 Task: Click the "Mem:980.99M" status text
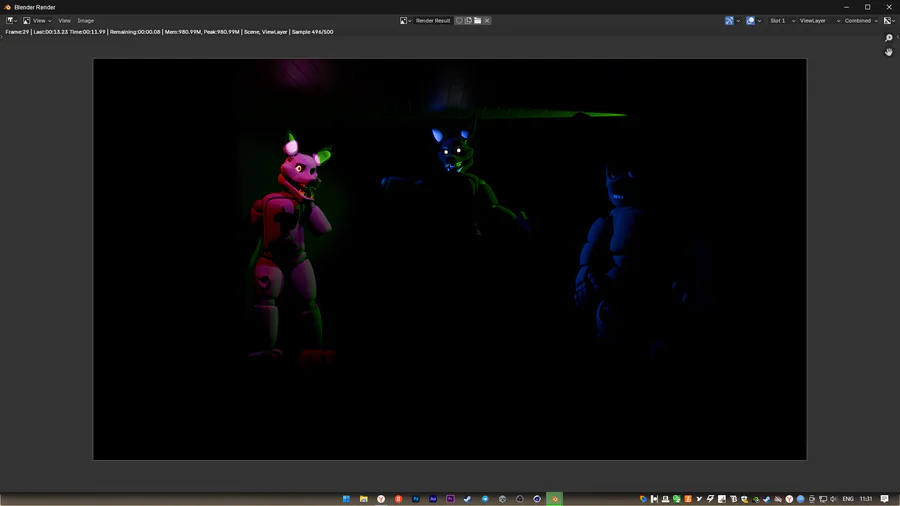(183, 32)
